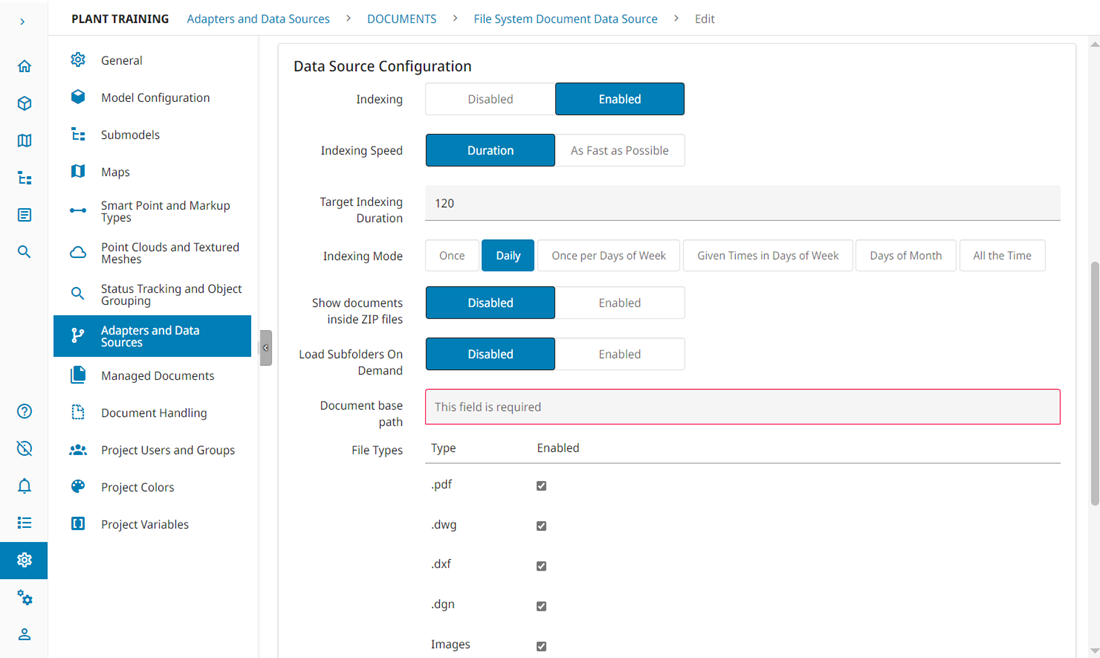Set Indexing Mode to Once per Days of Week

click(608, 255)
